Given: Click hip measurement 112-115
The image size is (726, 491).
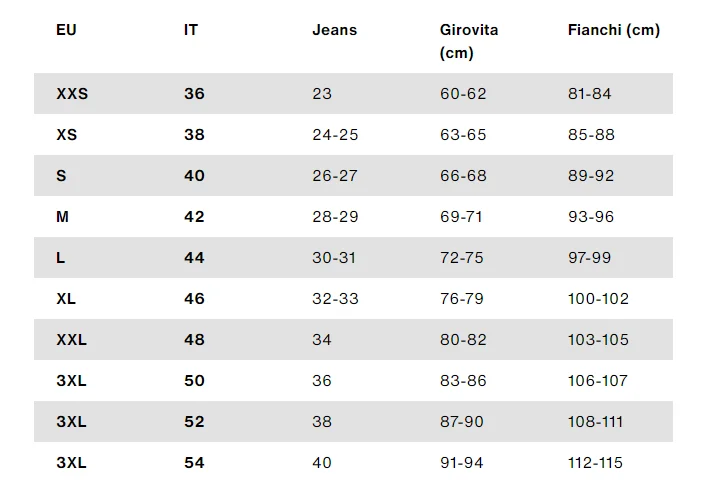Looking at the screenshot, I should 595,463.
